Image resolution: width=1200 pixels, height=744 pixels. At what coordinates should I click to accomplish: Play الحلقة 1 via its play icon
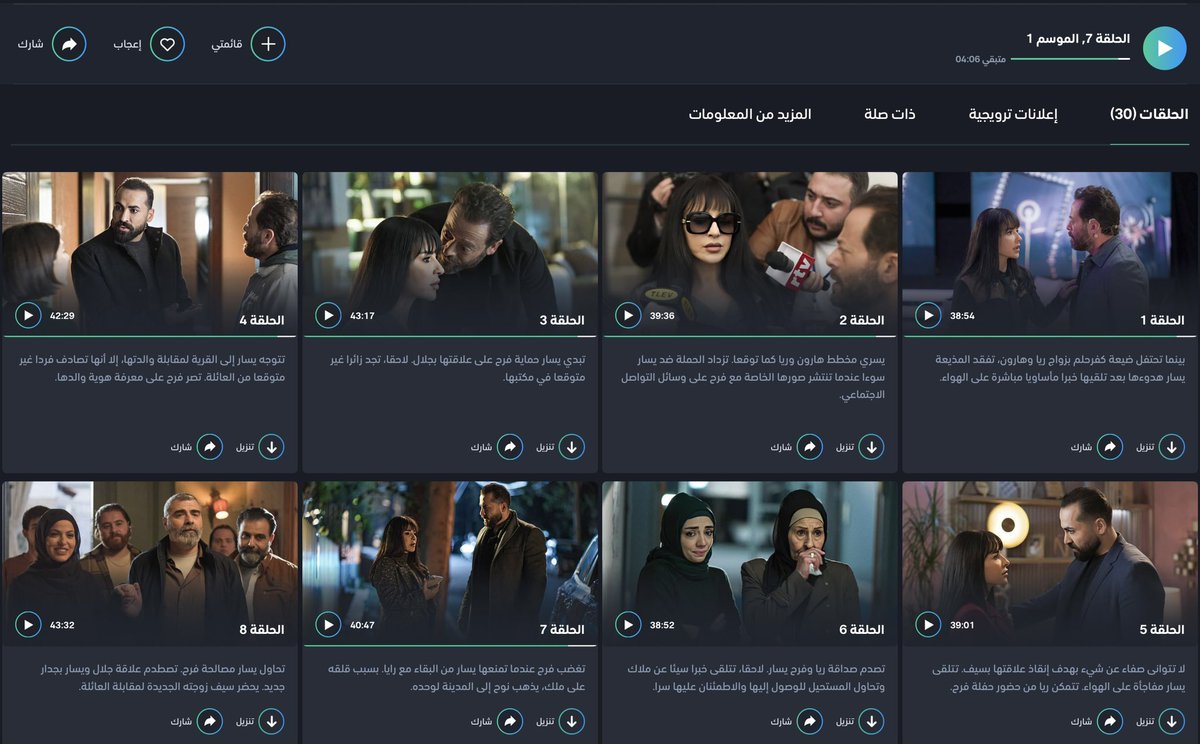tap(928, 316)
